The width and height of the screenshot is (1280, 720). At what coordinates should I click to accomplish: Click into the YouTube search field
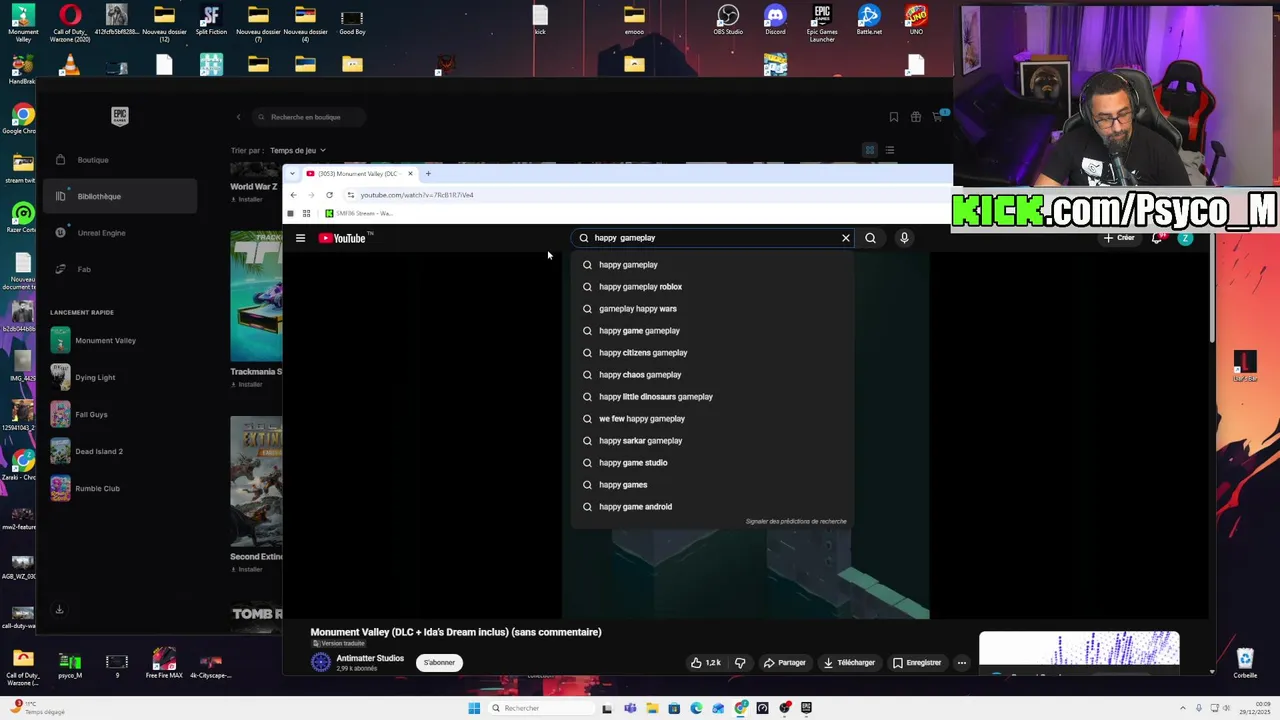[712, 238]
